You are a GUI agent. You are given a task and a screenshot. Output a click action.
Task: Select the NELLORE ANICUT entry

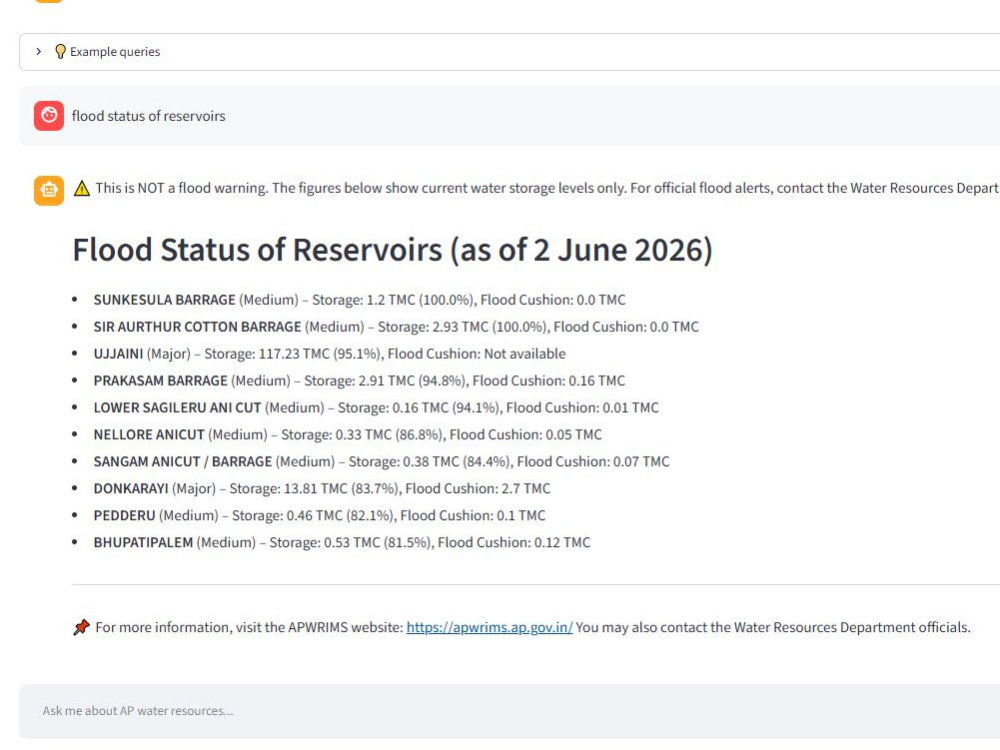348,435
